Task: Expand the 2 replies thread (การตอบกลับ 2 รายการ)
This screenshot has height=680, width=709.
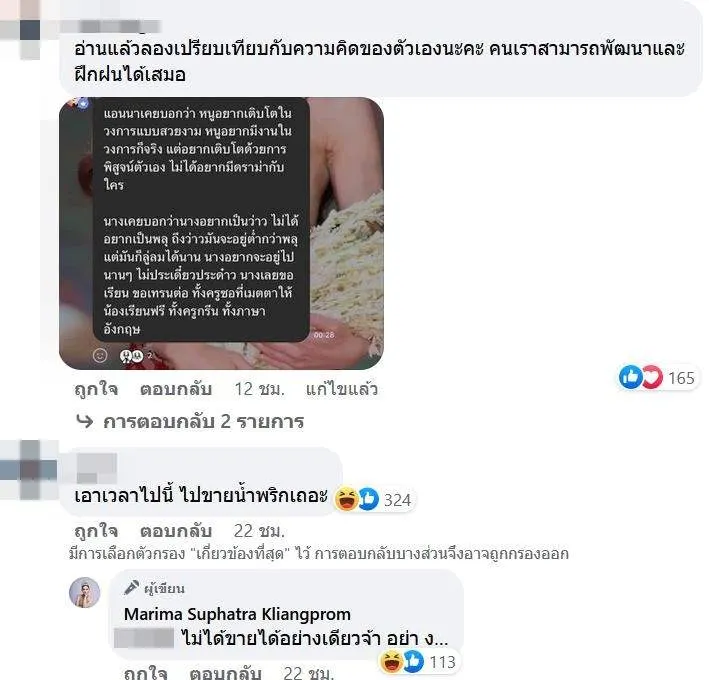Action: [x=190, y=422]
